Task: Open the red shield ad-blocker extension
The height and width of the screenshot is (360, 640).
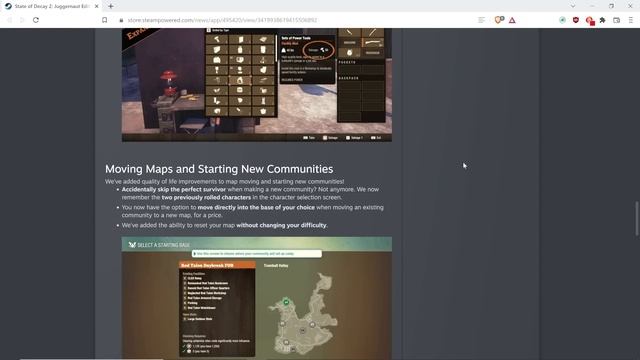Action: coord(576,20)
